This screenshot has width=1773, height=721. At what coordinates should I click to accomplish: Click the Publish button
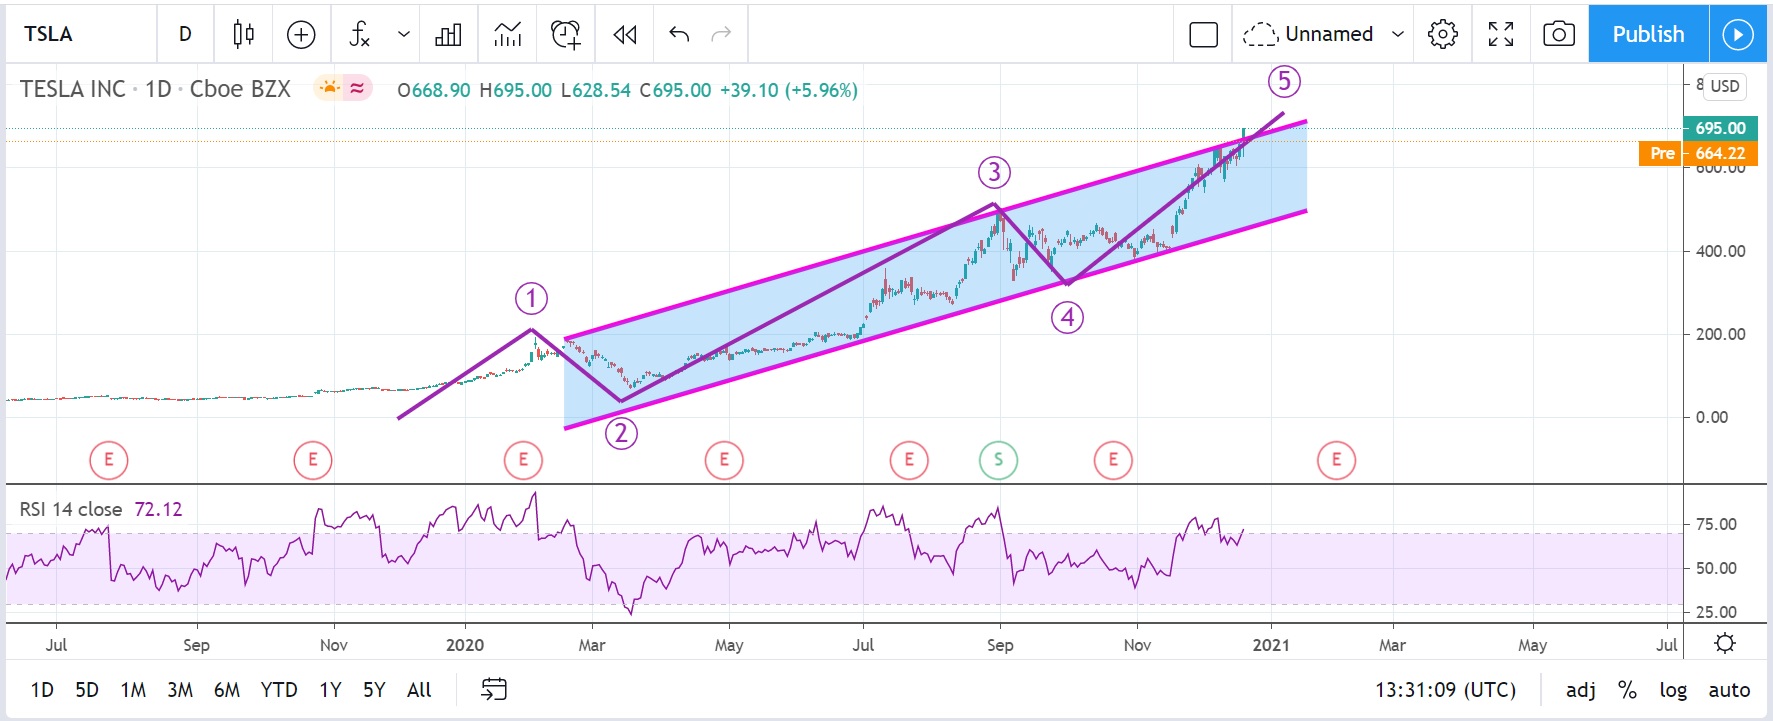1648,34
